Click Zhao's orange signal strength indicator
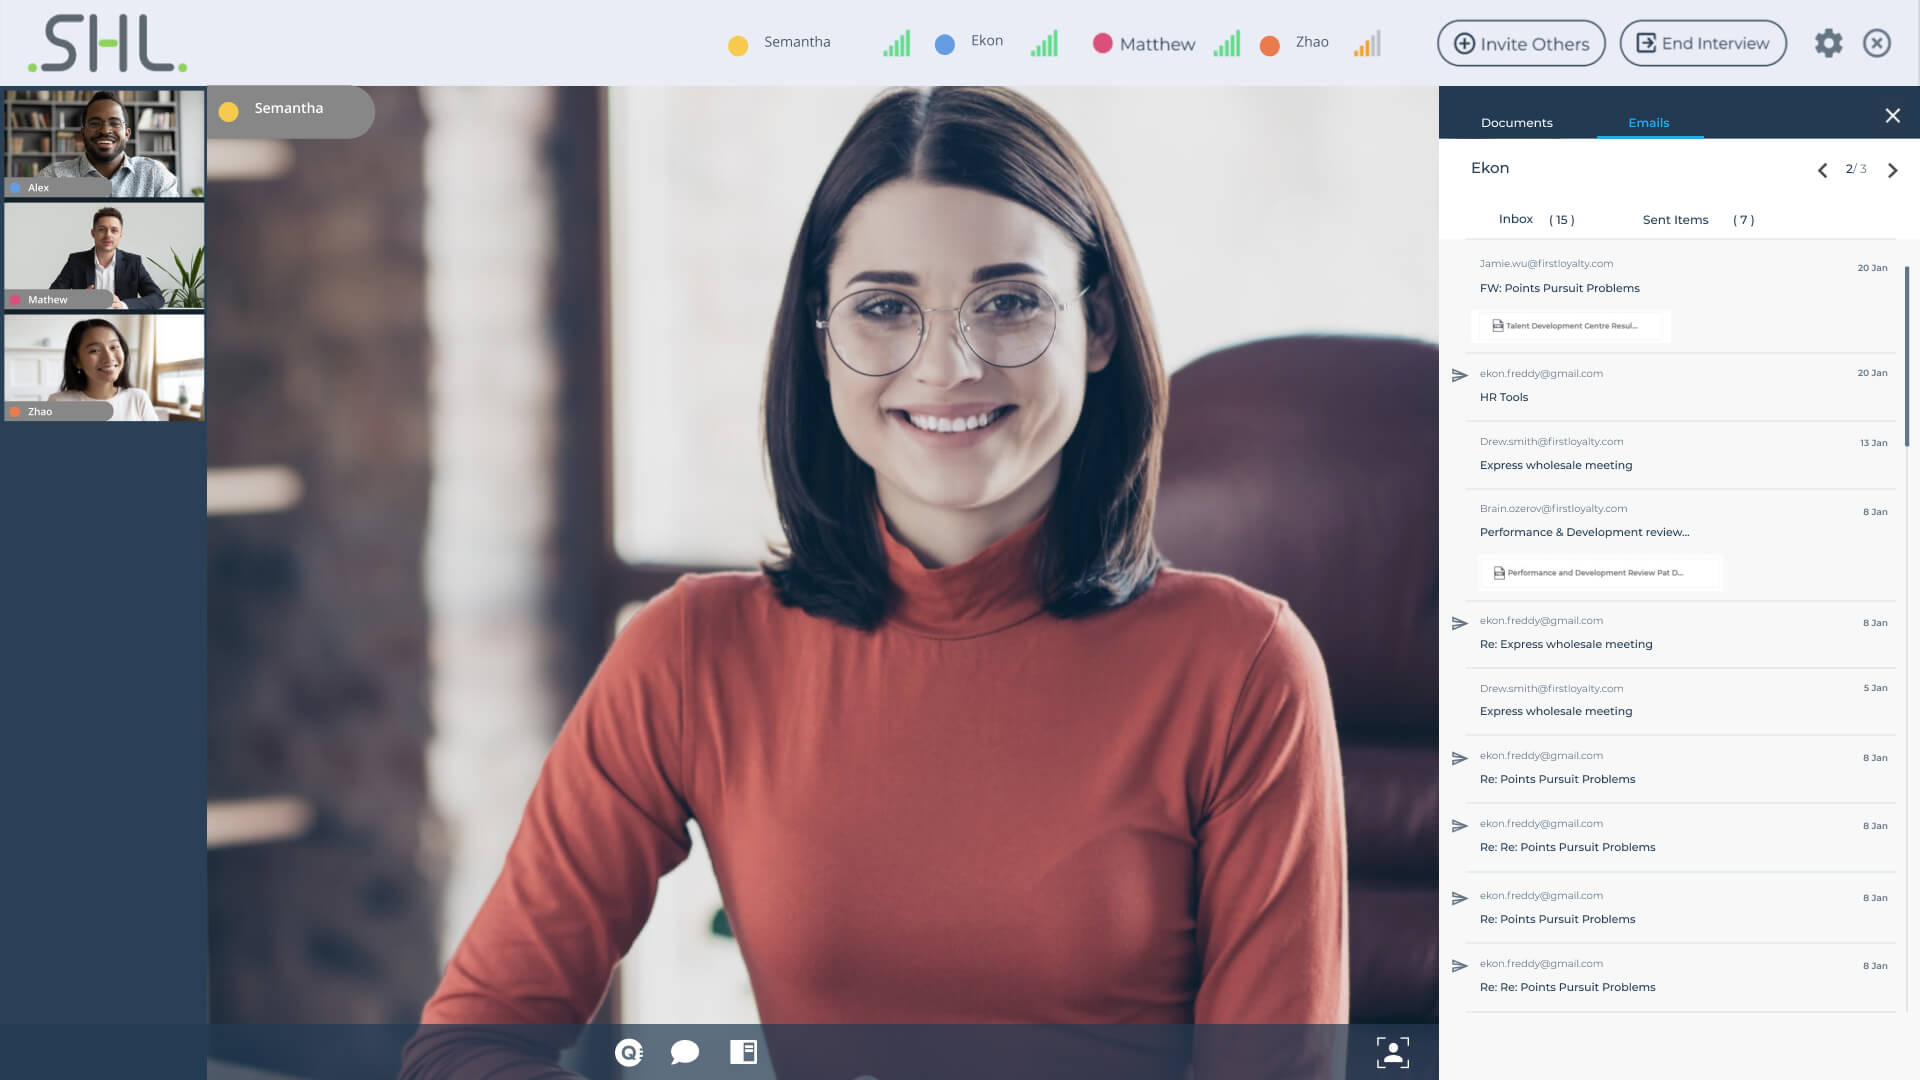 click(x=1367, y=43)
